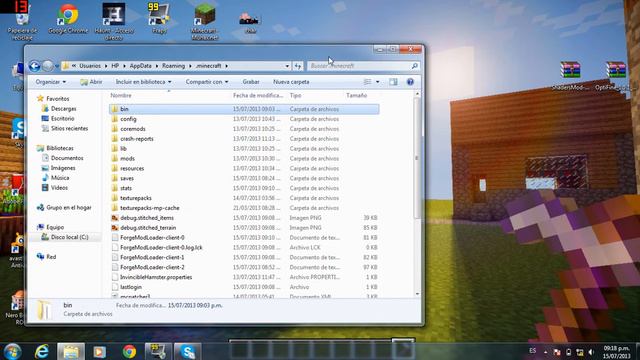The height and width of the screenshot is (360, 640).
Task: Click the Back navigation arrow in Explorer
Action: [34, 66]
